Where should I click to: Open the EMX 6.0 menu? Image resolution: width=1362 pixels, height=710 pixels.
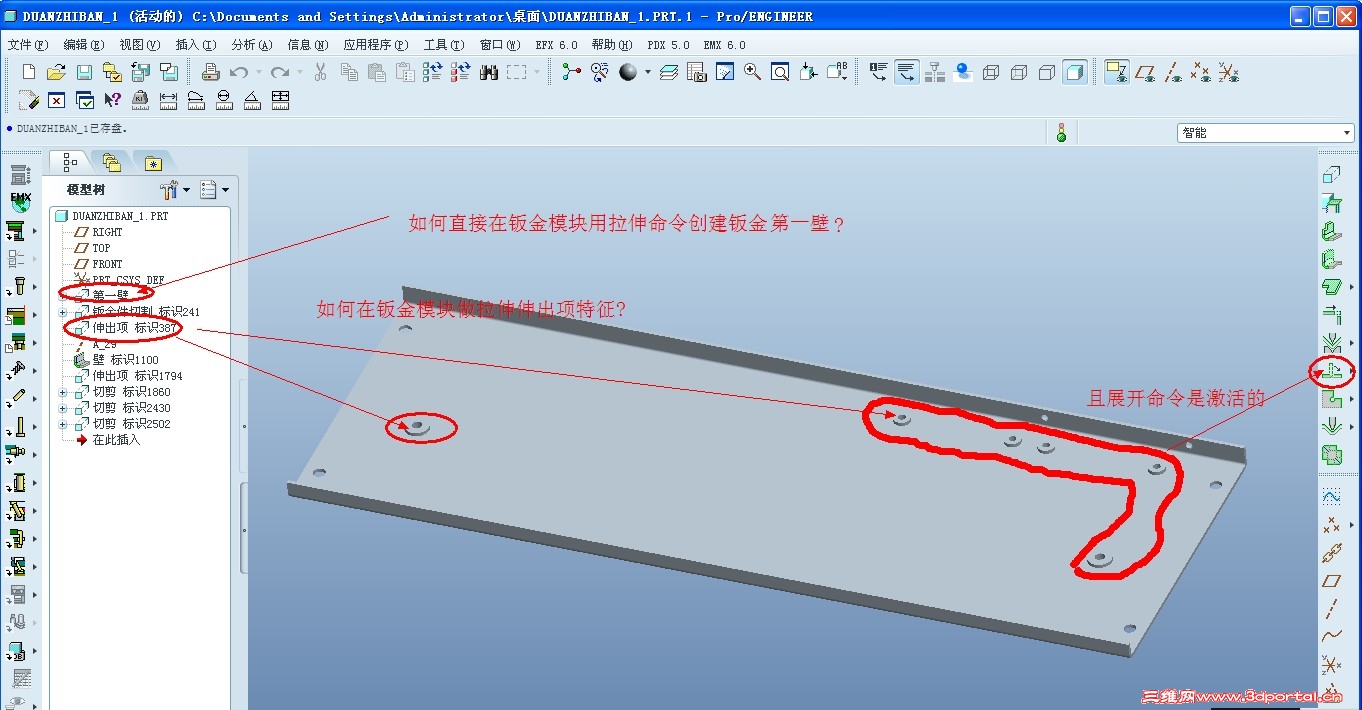click(726, 44)
